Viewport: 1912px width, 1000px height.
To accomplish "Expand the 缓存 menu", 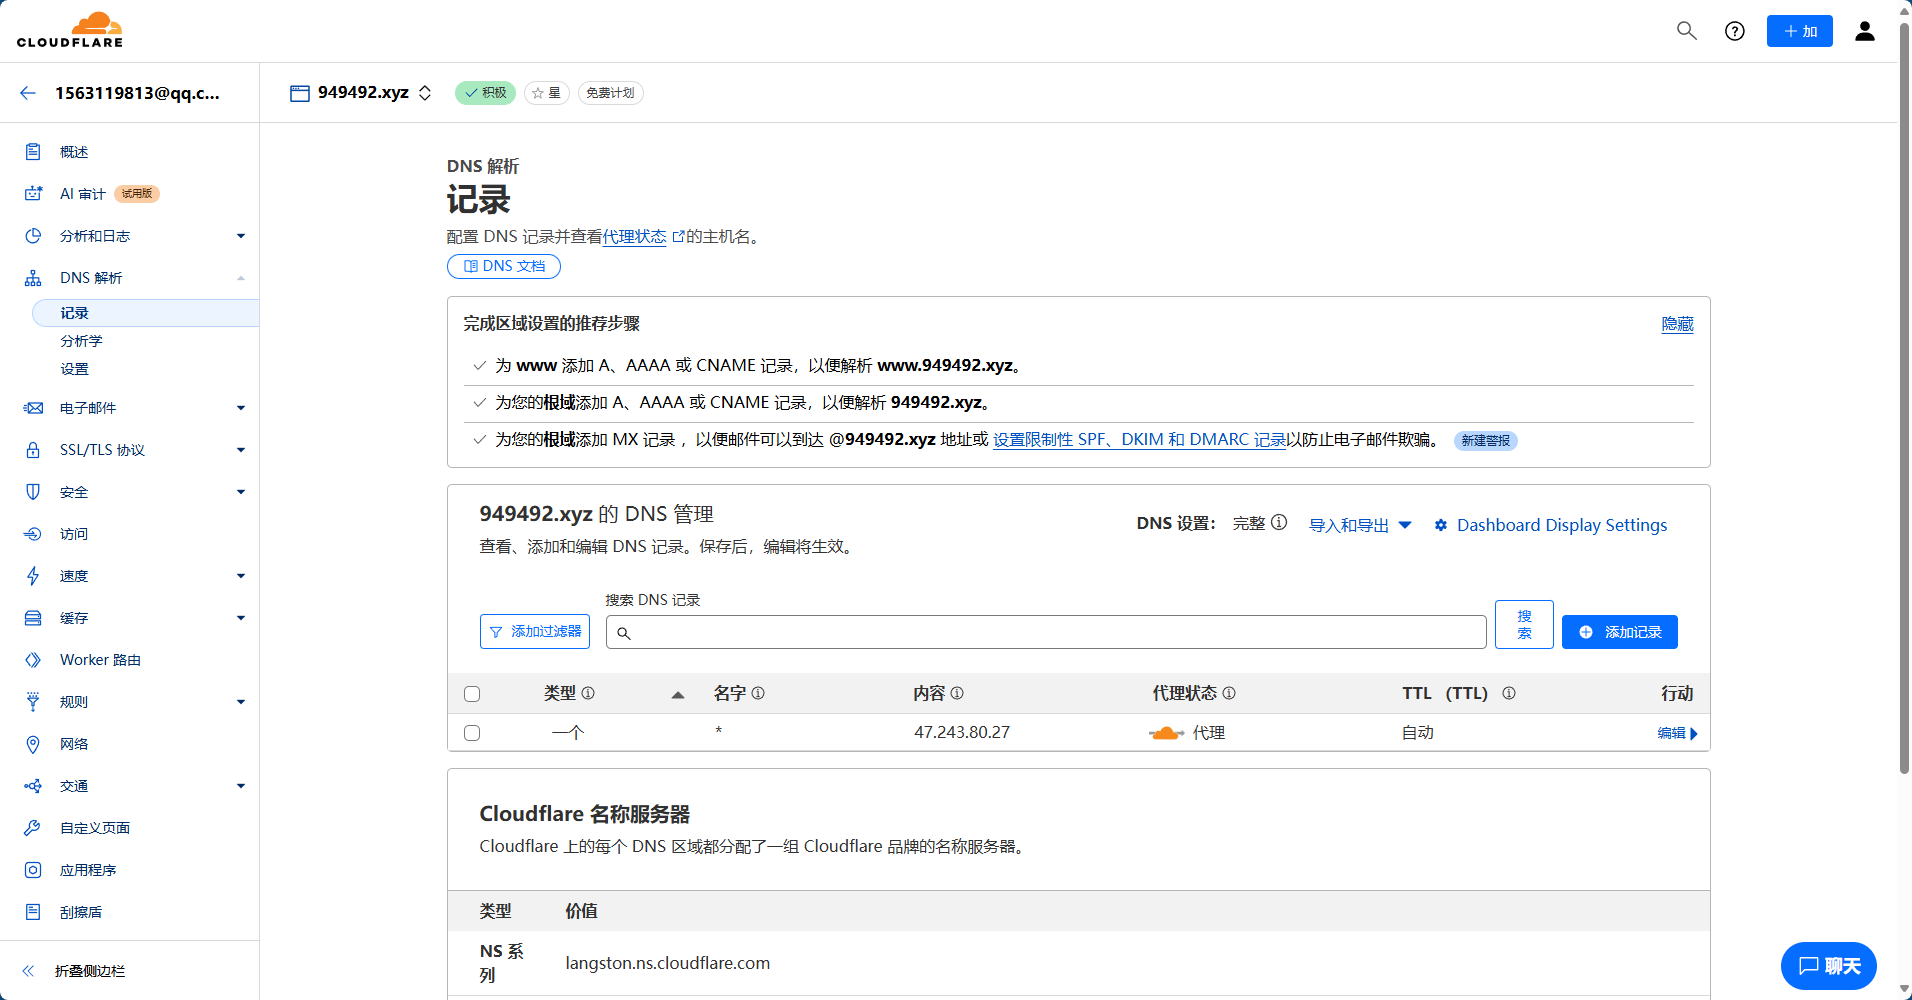I will tap(241, 618).
